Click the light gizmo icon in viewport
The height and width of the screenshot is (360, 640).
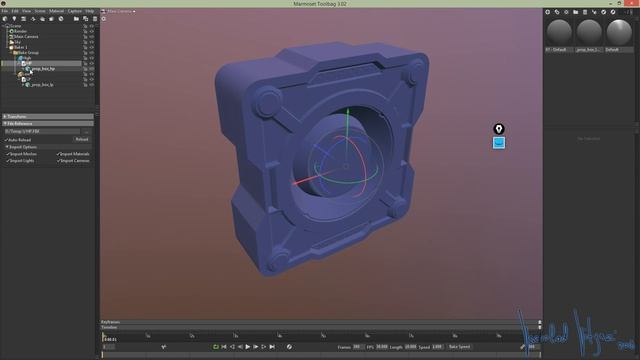(499, 129)
